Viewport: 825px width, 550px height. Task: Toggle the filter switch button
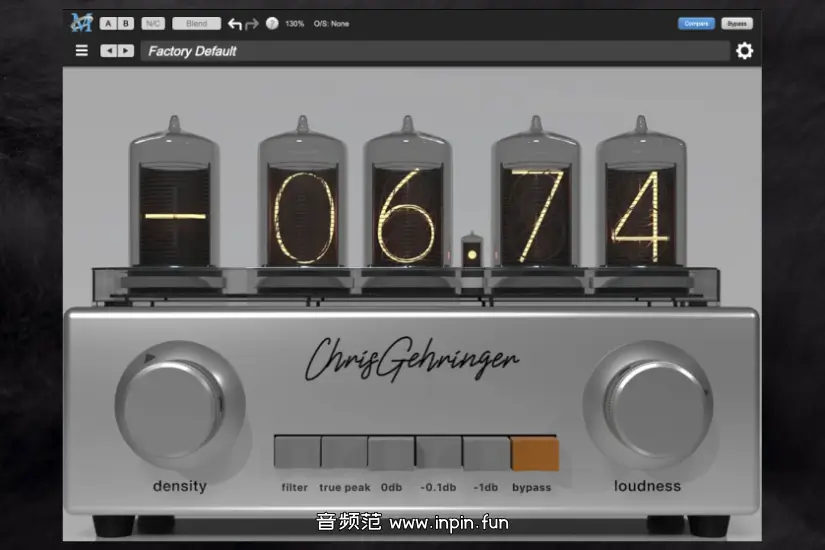297,452
